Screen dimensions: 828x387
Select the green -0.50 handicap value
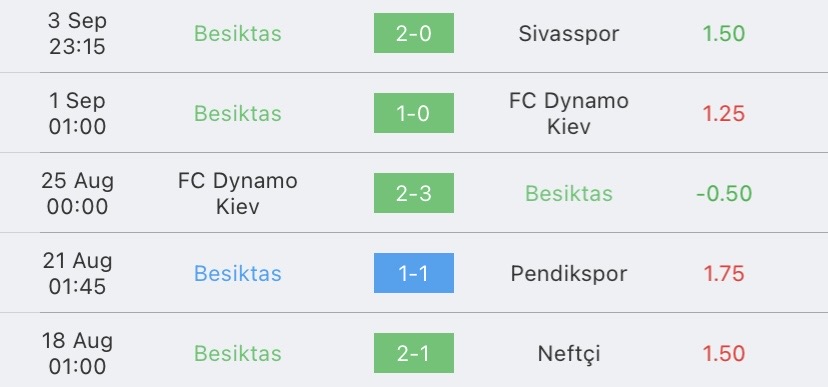(x=723, y=193)
